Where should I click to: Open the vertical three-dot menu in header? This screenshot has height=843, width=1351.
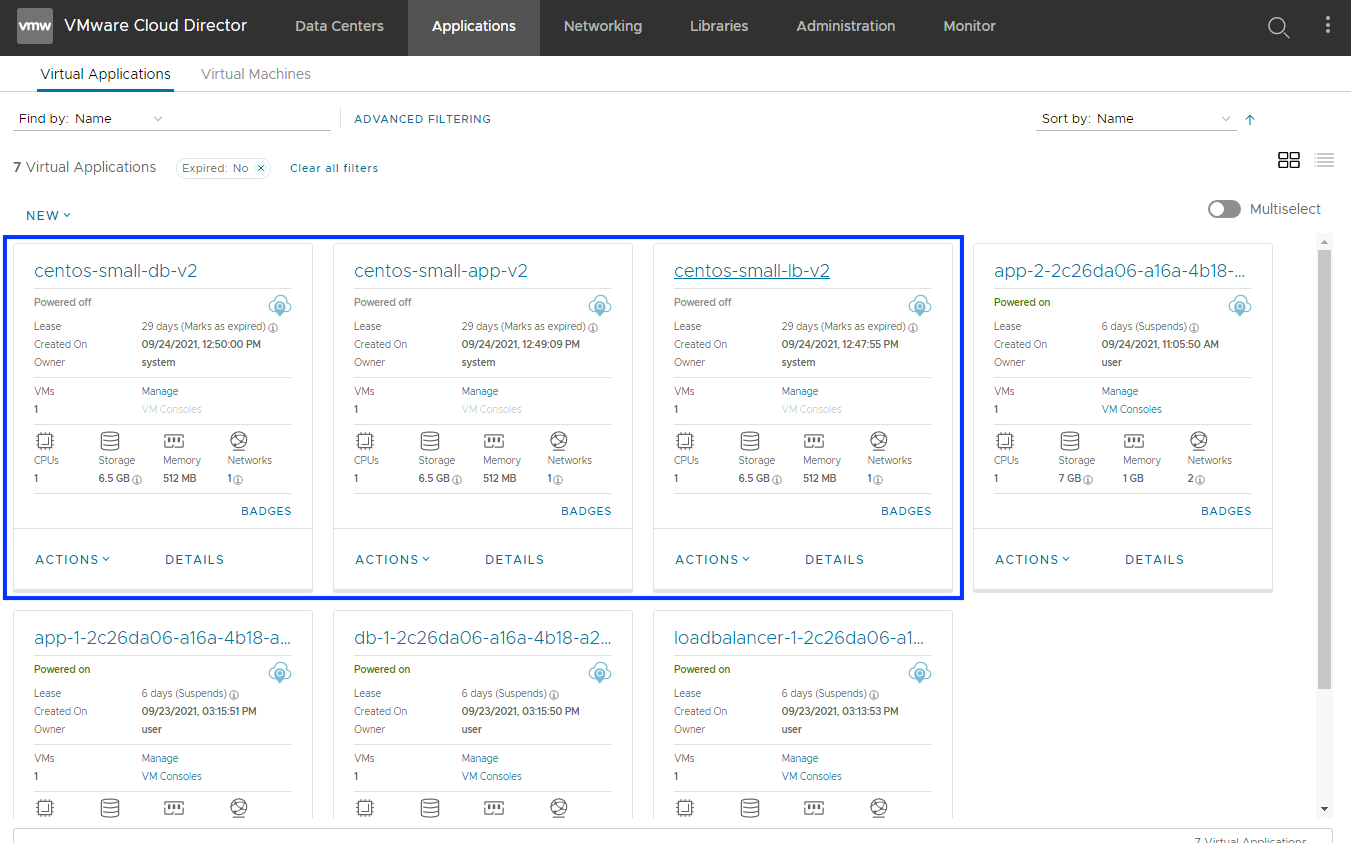click(1327, 27)
